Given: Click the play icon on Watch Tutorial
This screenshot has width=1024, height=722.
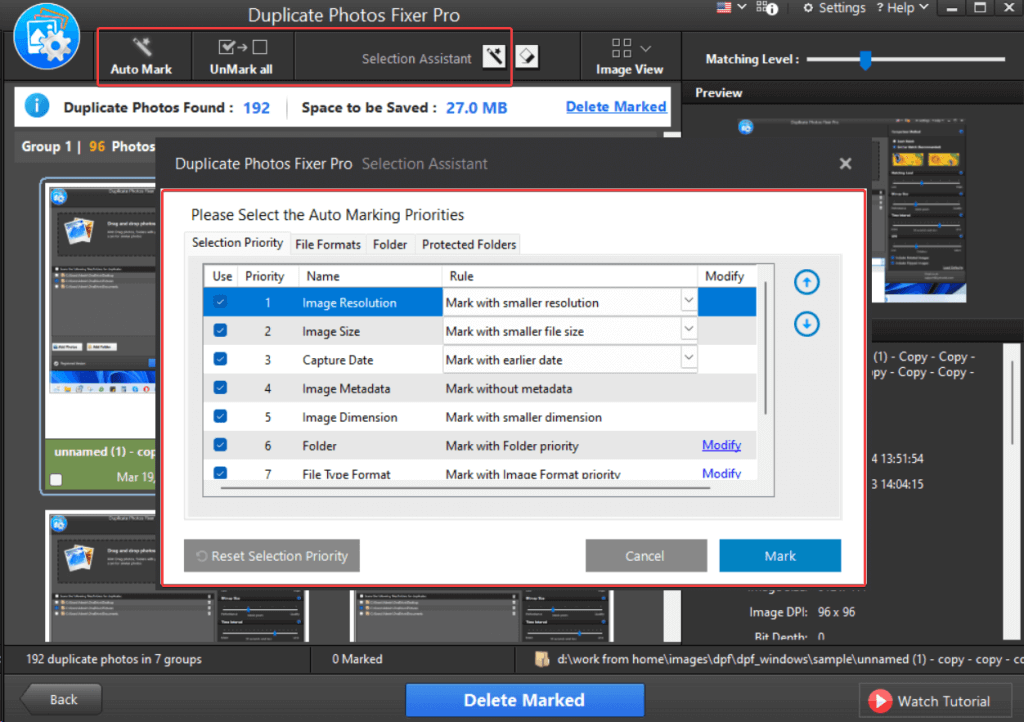Looking at the screenshot, I should coord(880,701).
